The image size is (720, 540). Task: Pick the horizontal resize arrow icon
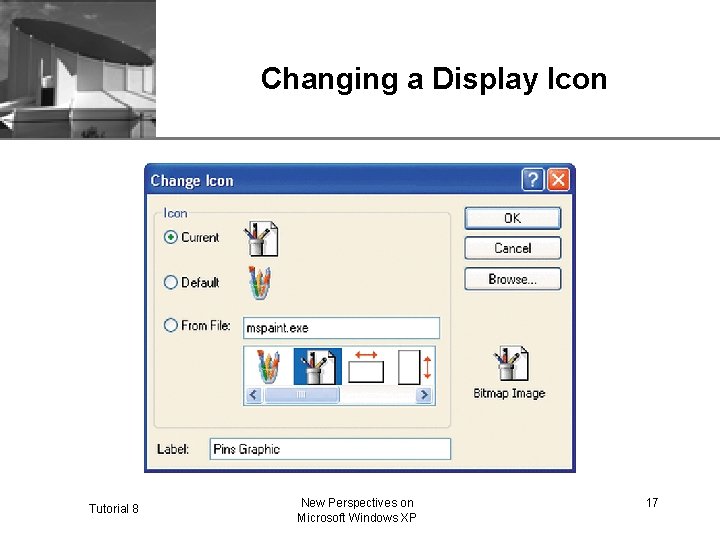click(366, 366)
